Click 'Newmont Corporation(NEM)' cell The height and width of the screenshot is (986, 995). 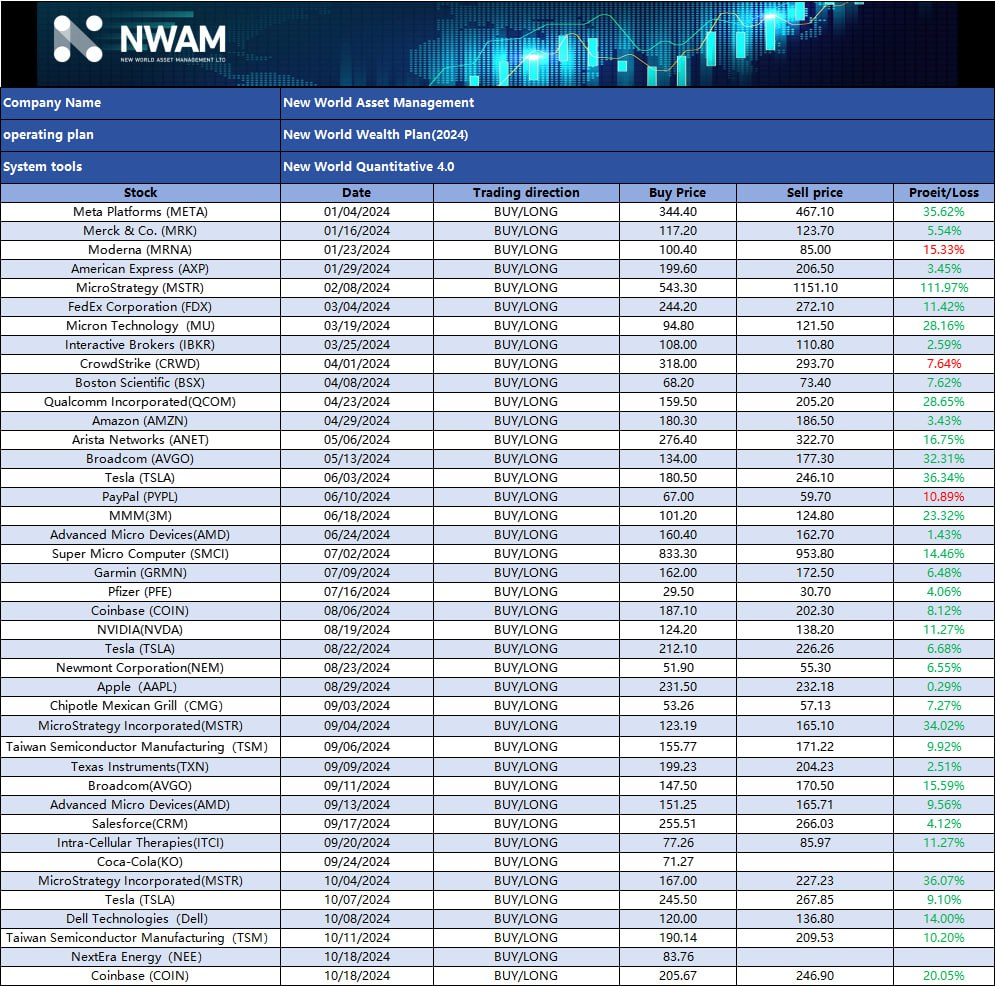pos(140,669)
